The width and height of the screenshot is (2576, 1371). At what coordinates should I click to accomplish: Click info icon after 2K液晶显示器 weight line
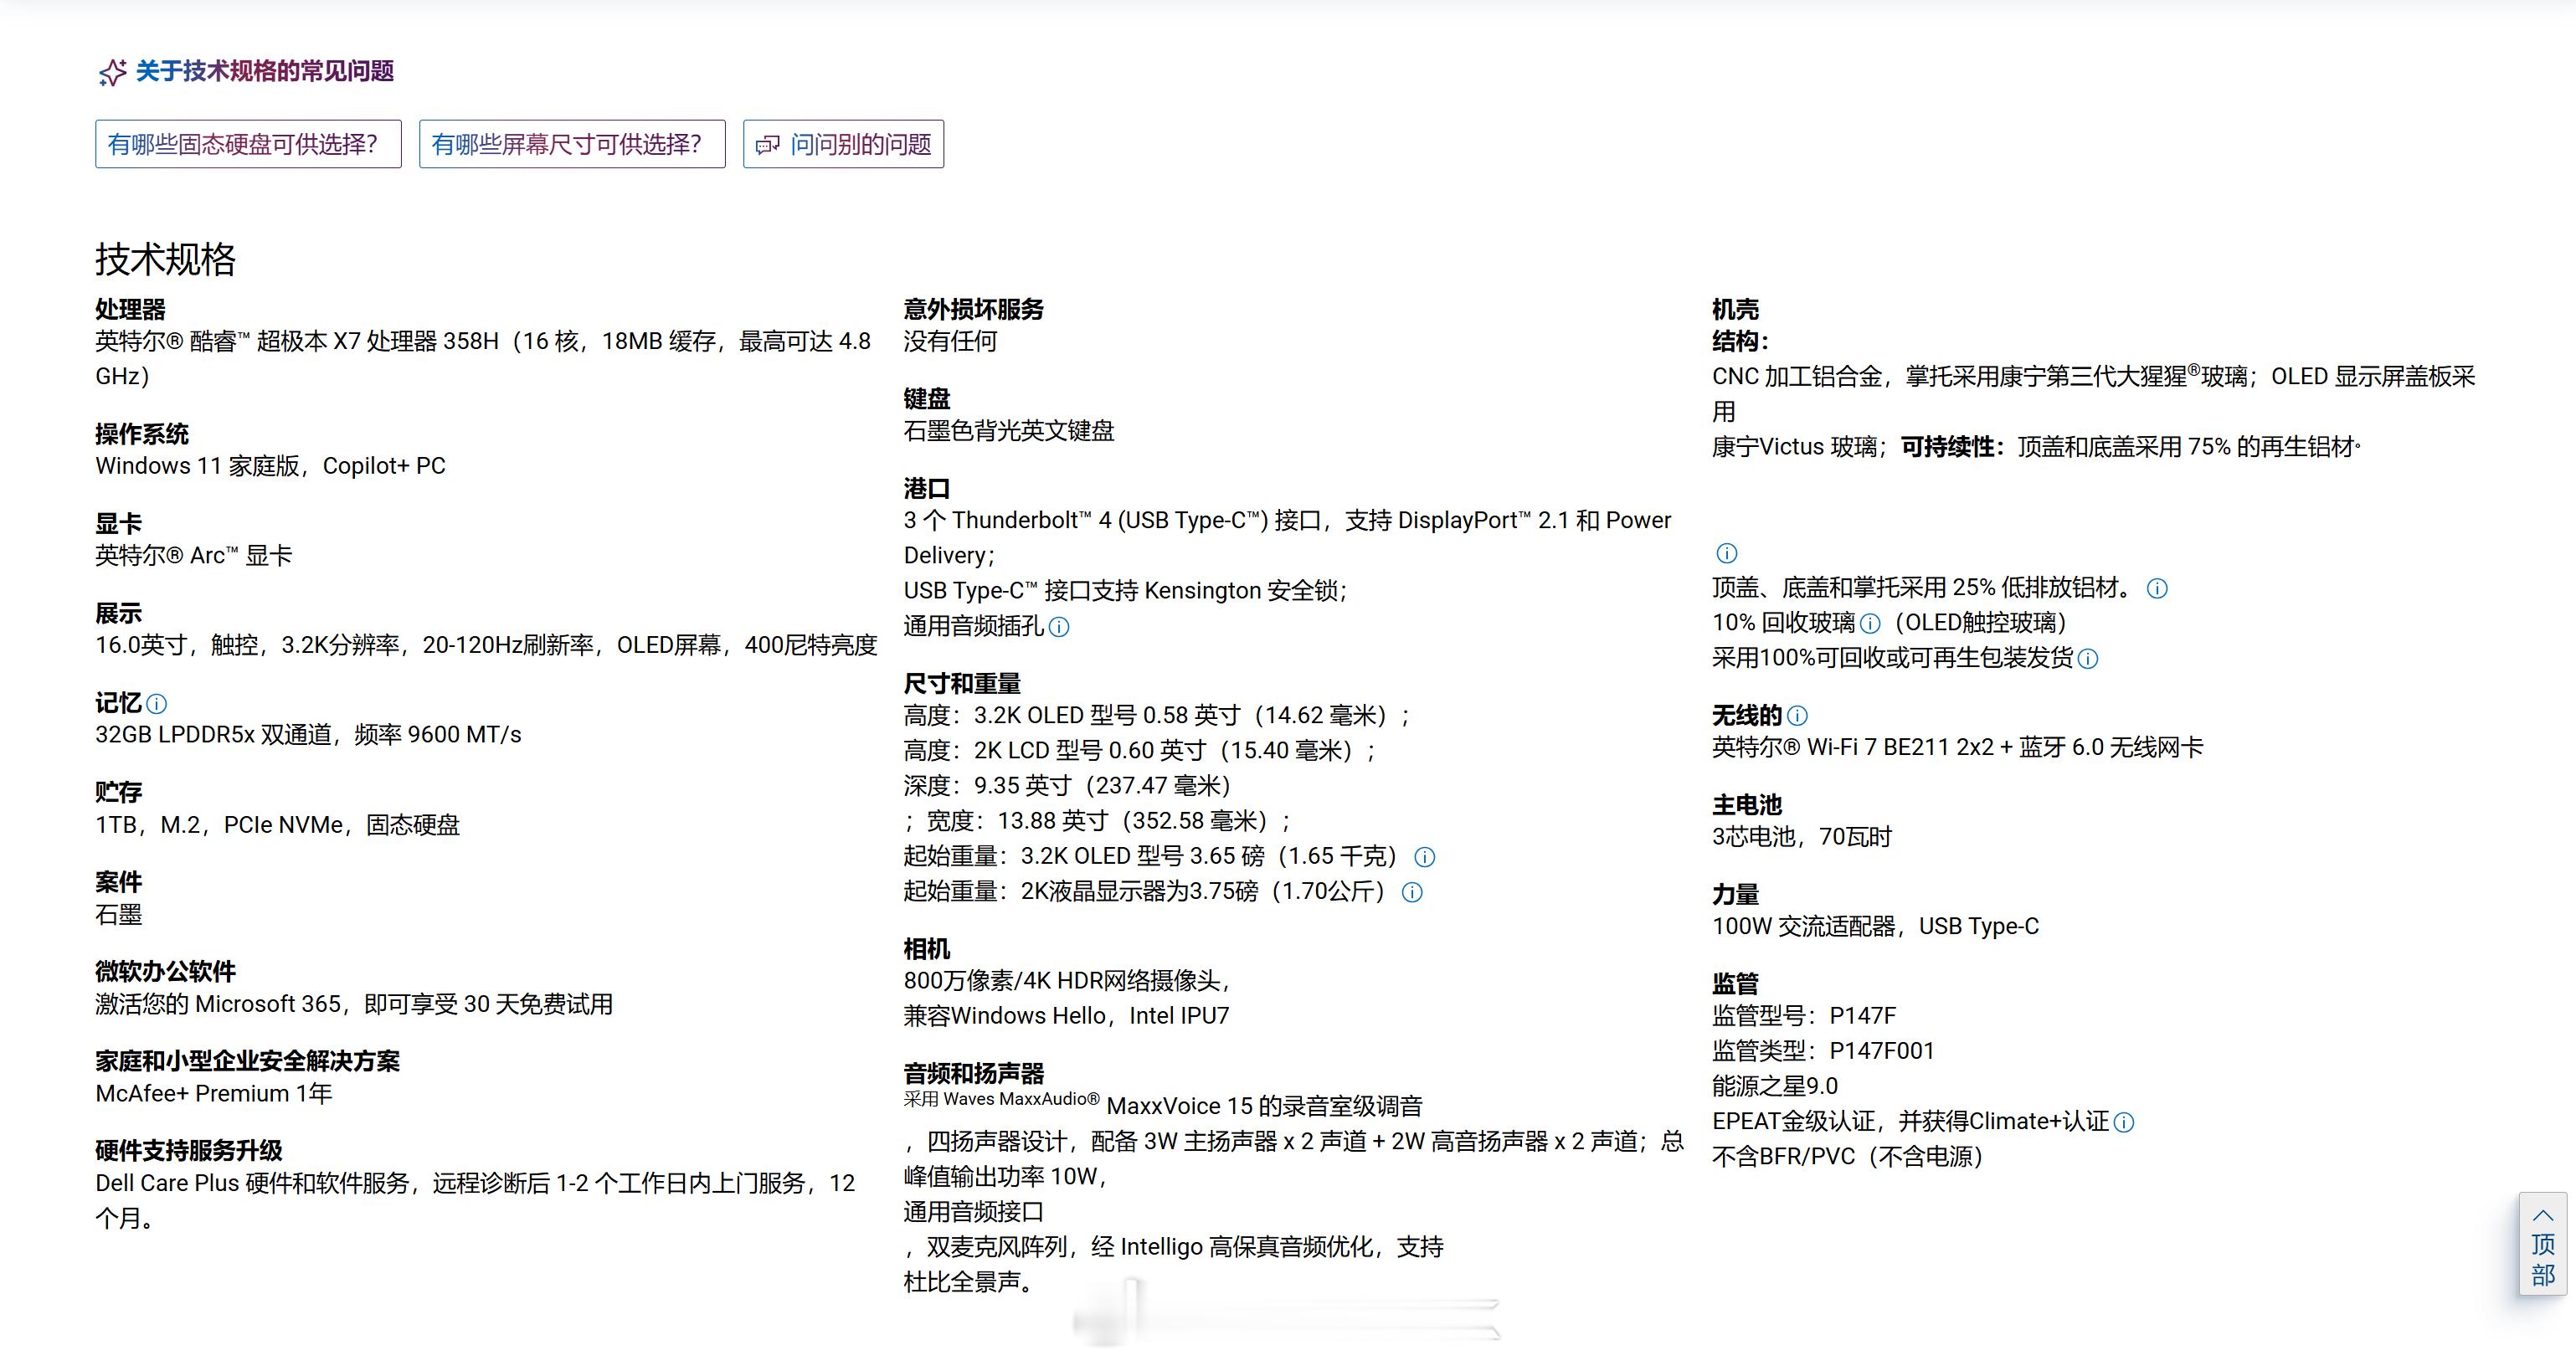tap(1412, 892)
